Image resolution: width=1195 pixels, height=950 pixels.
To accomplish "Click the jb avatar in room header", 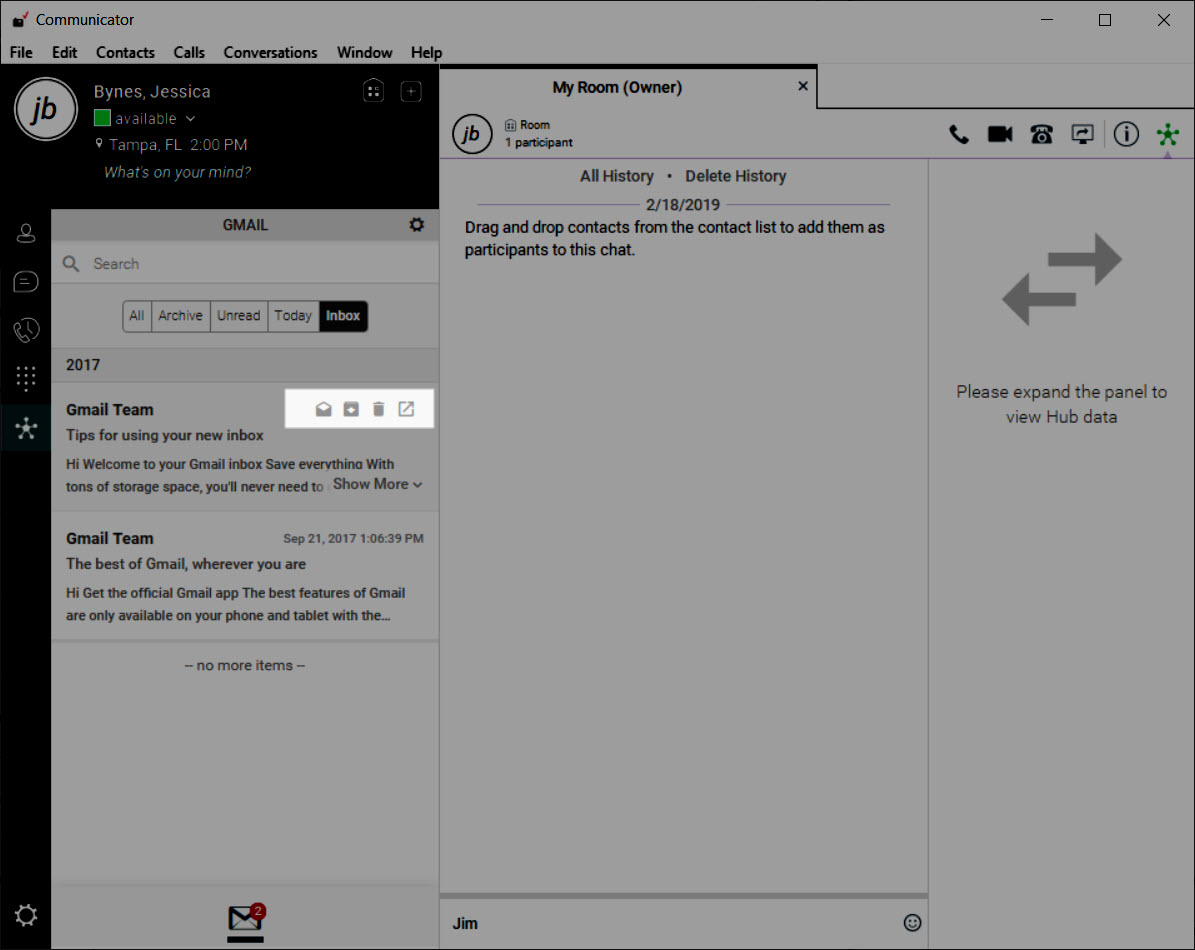I will click(x=472, y=134).
